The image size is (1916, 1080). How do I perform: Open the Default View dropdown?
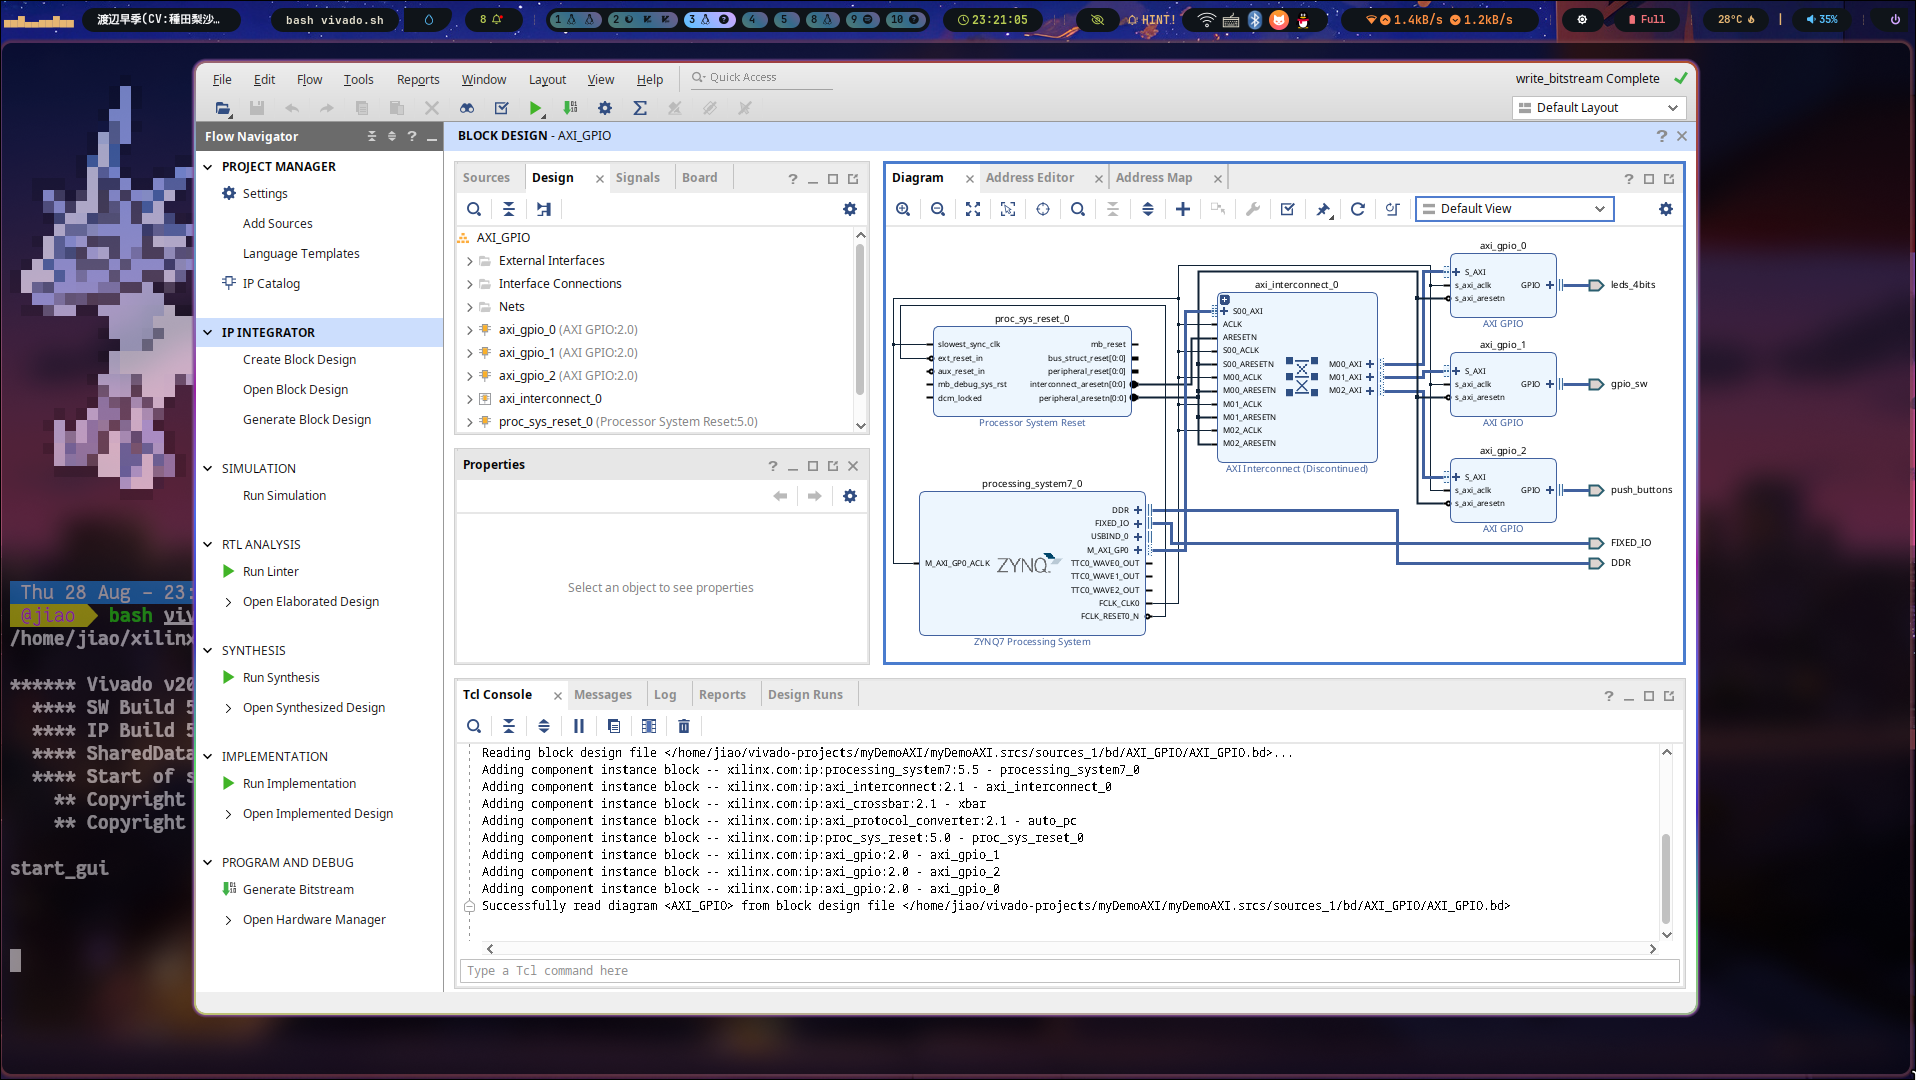[1514, 209]
